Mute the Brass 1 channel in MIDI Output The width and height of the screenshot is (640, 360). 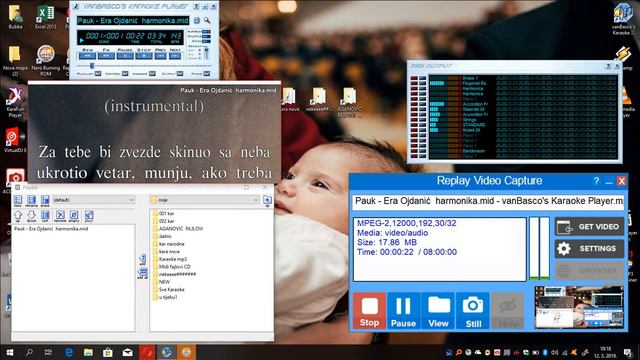pos(414,78)
